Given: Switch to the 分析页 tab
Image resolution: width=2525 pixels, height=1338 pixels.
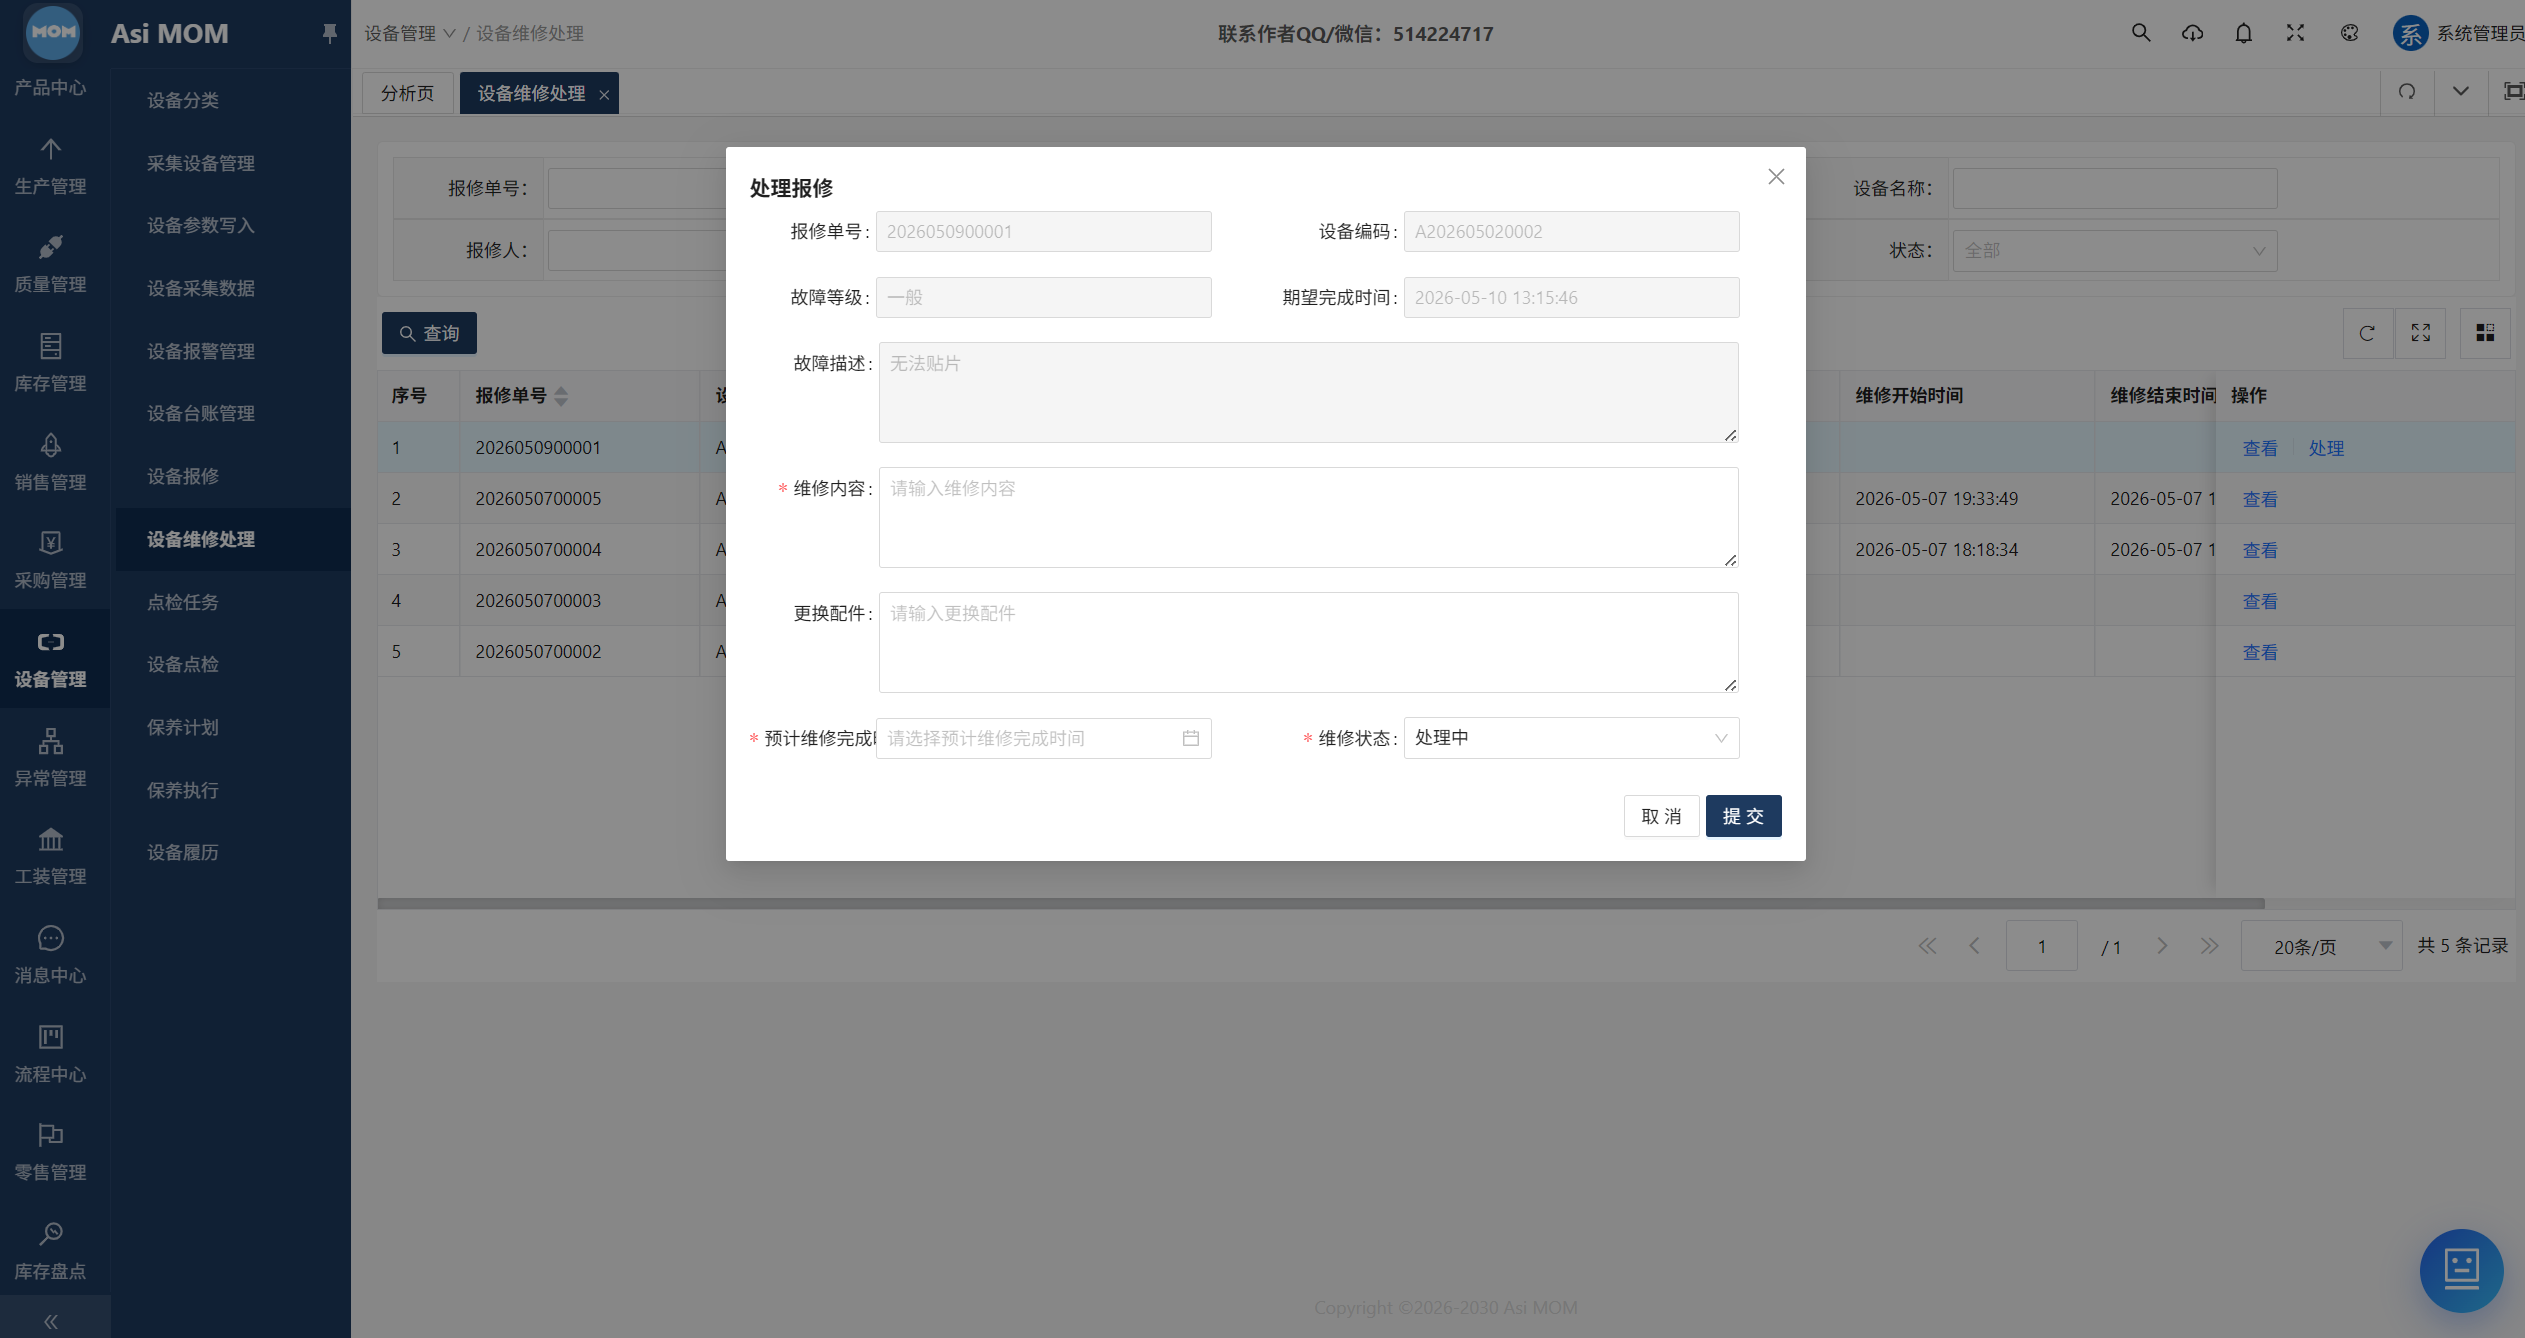Looking at the screenshot, I should pyautogui.click(x=407, y=93).
